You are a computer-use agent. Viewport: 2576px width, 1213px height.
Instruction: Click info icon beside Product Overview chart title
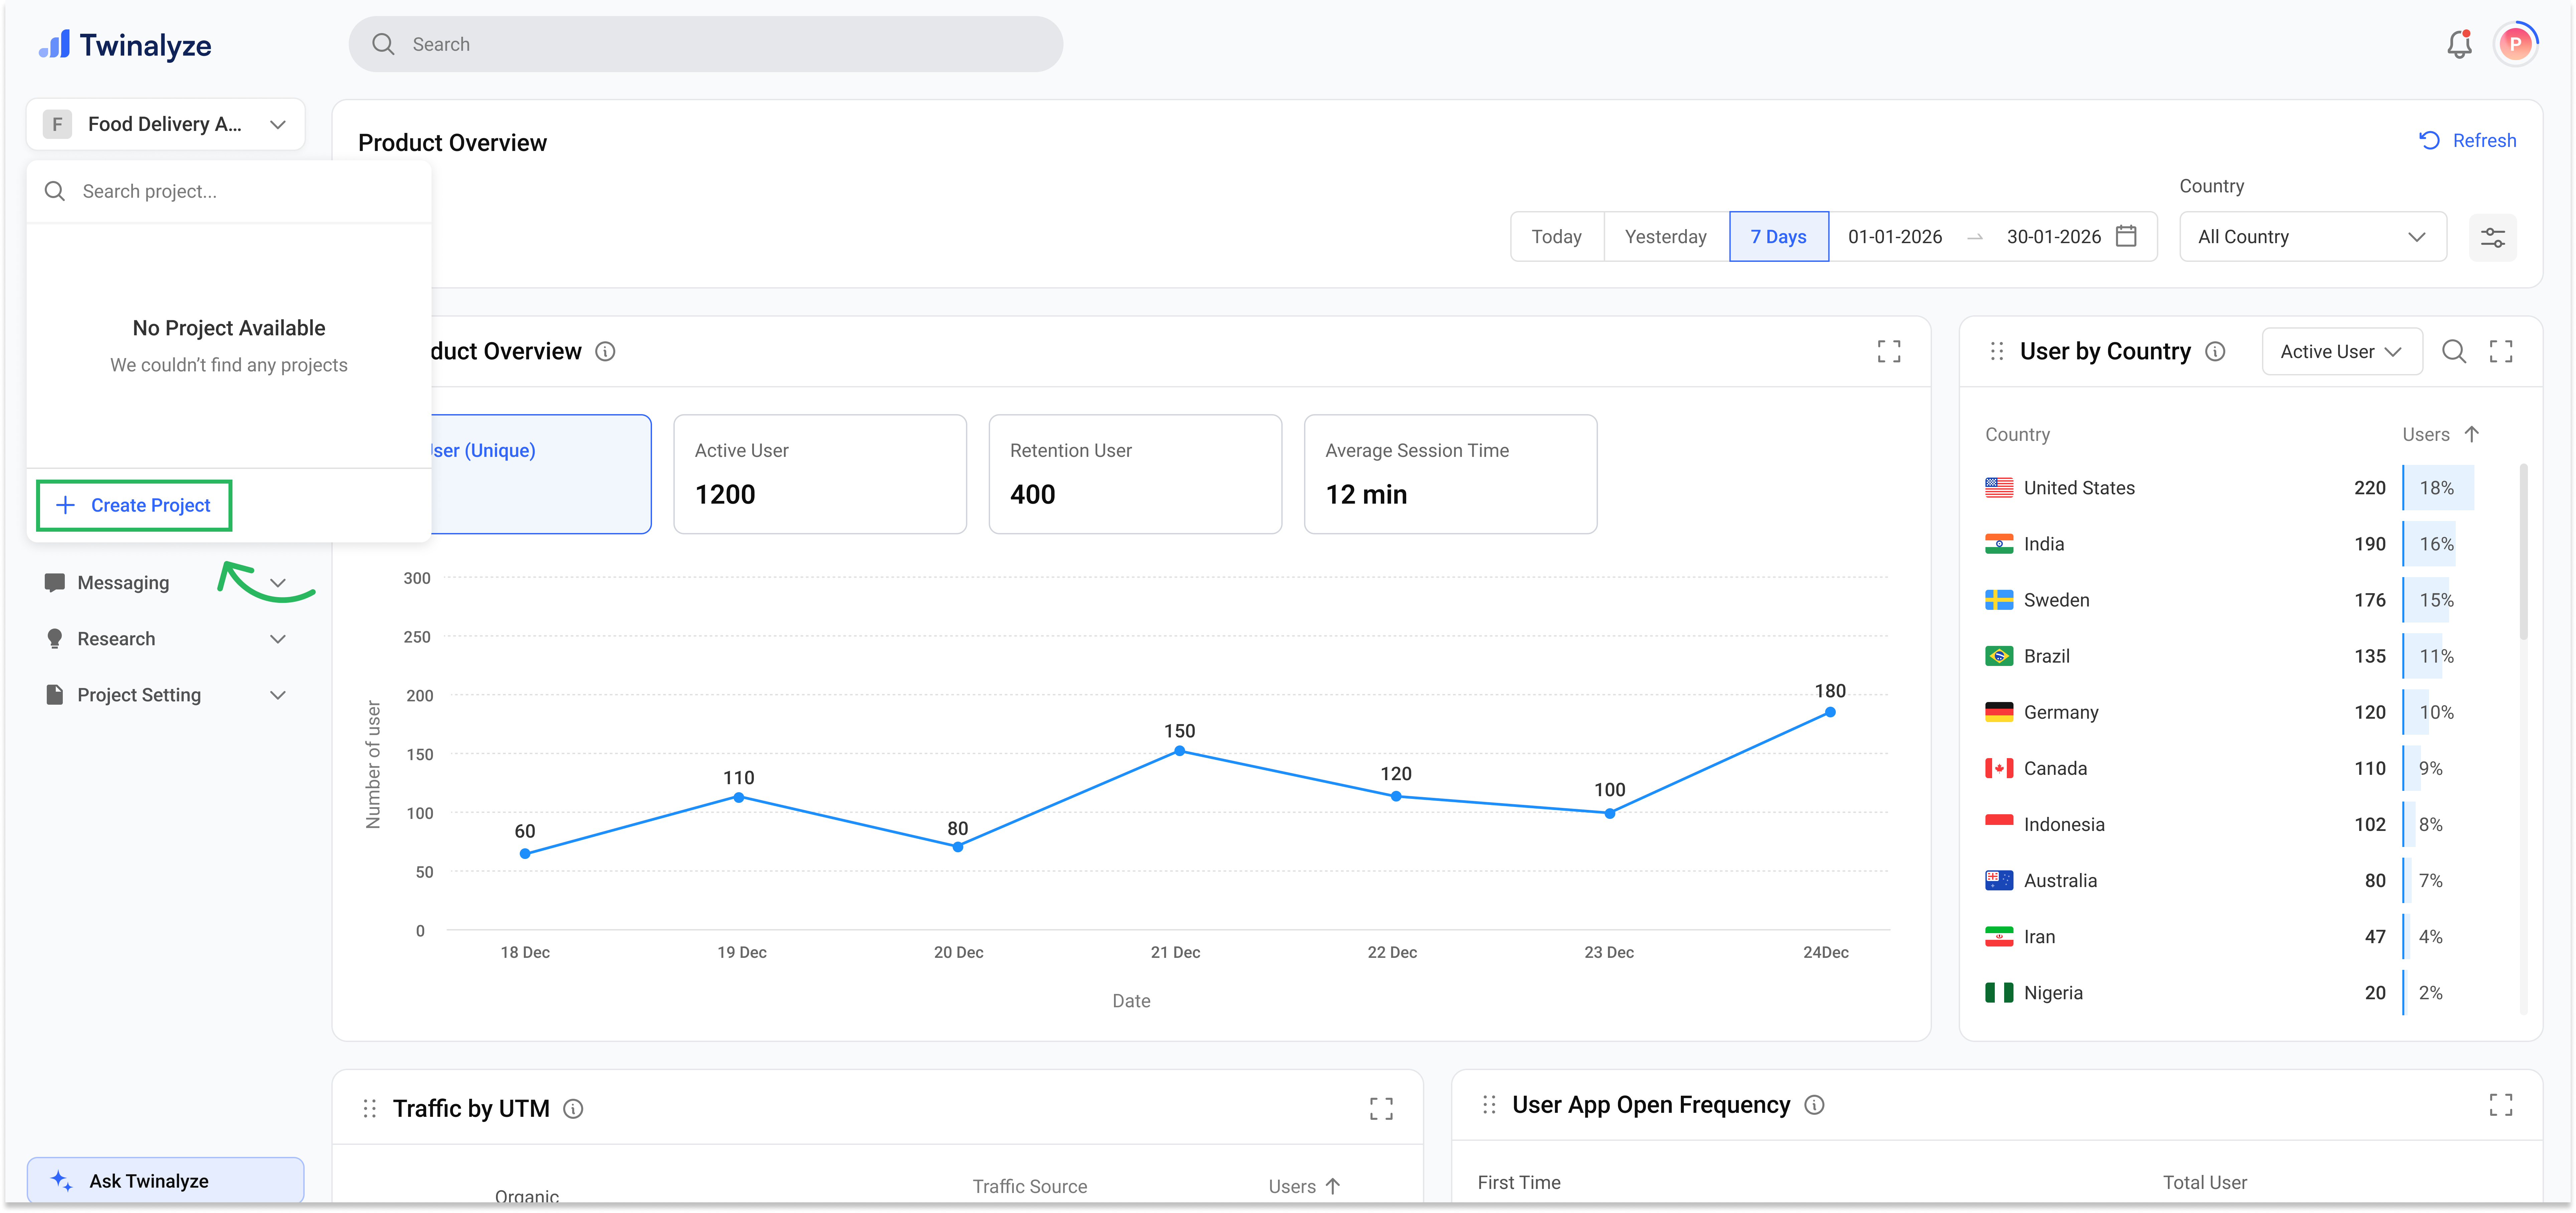tap(605, 351)
